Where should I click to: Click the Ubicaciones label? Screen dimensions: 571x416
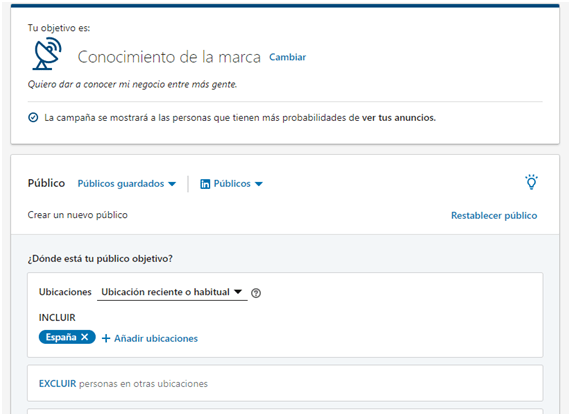click(x=65, y=292)
